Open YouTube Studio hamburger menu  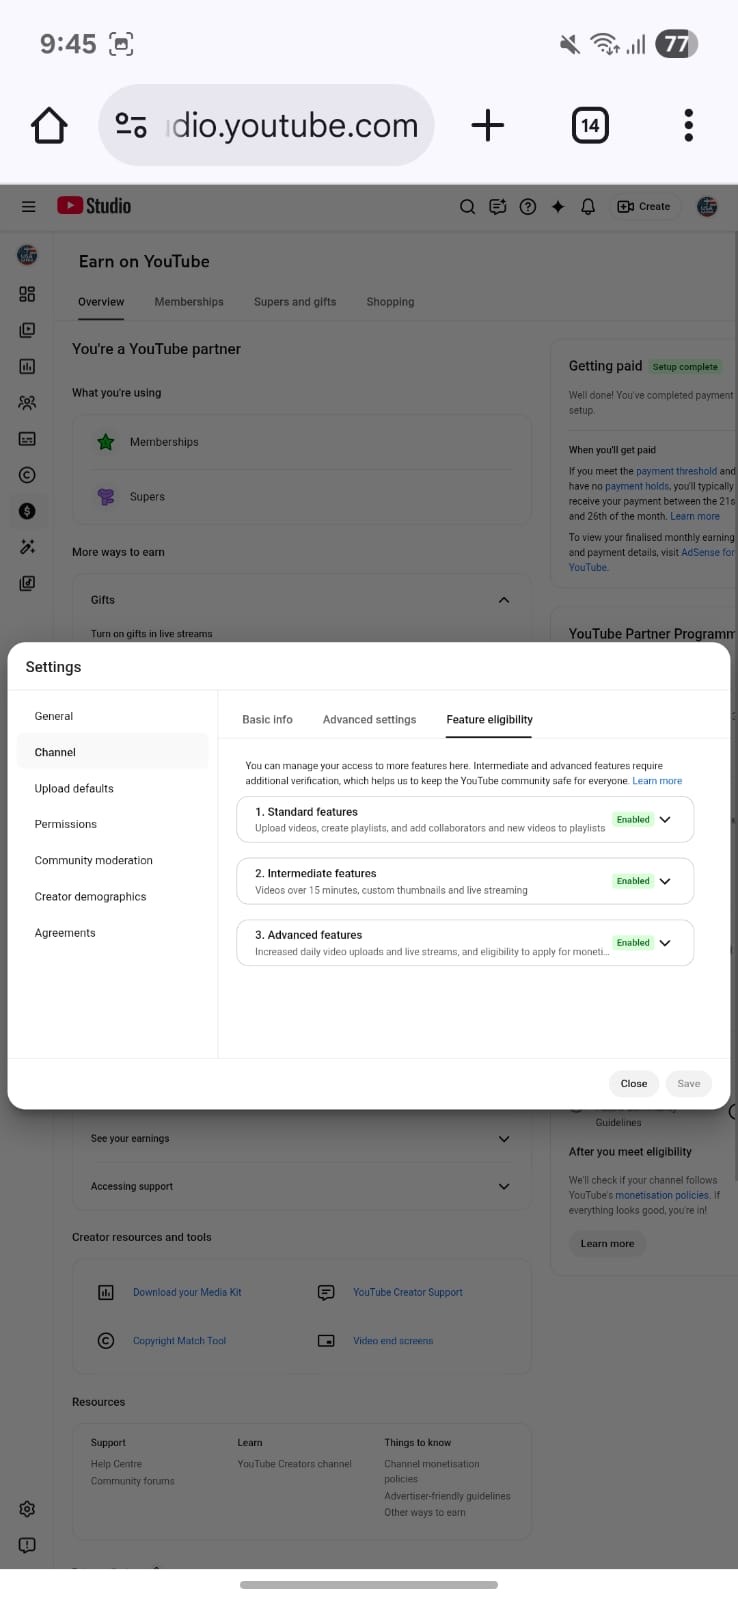(x=28, y=206)
